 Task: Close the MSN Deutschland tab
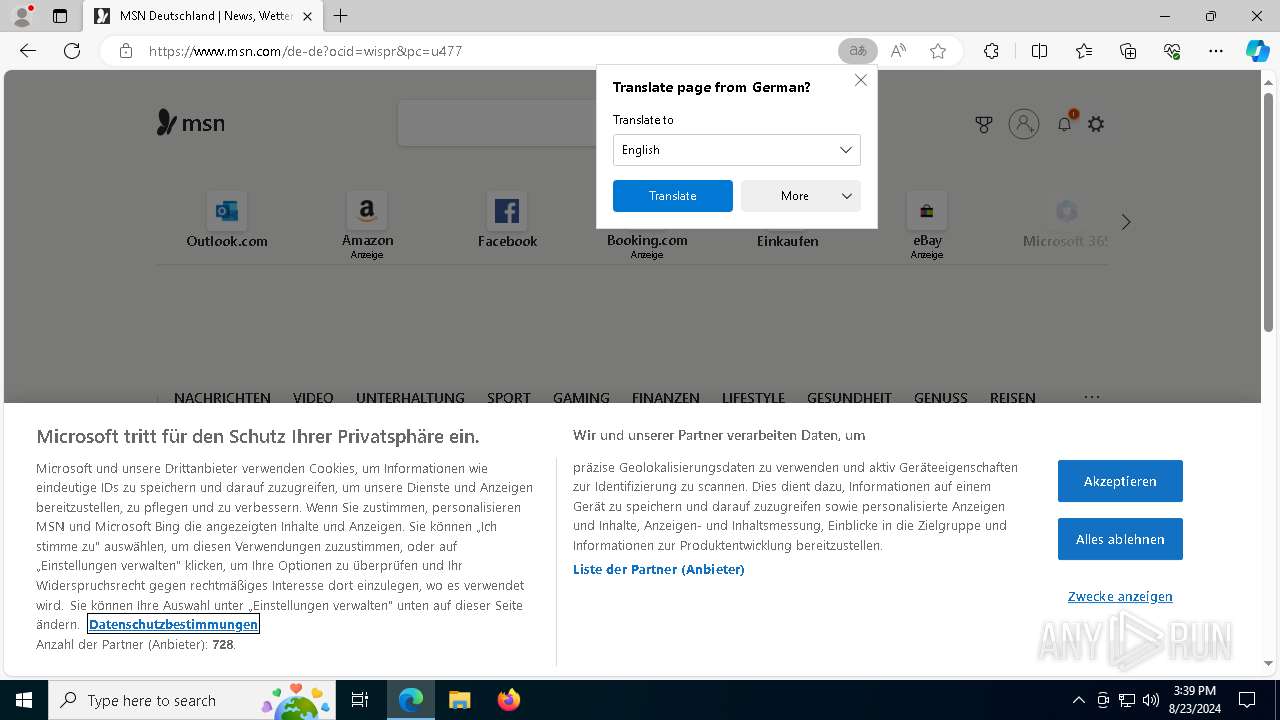307,16
